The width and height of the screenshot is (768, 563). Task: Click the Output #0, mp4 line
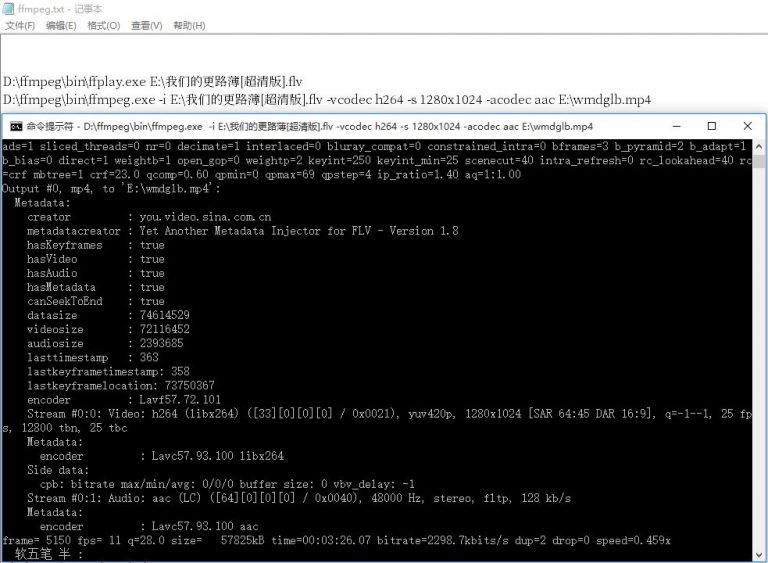[111, 189]
